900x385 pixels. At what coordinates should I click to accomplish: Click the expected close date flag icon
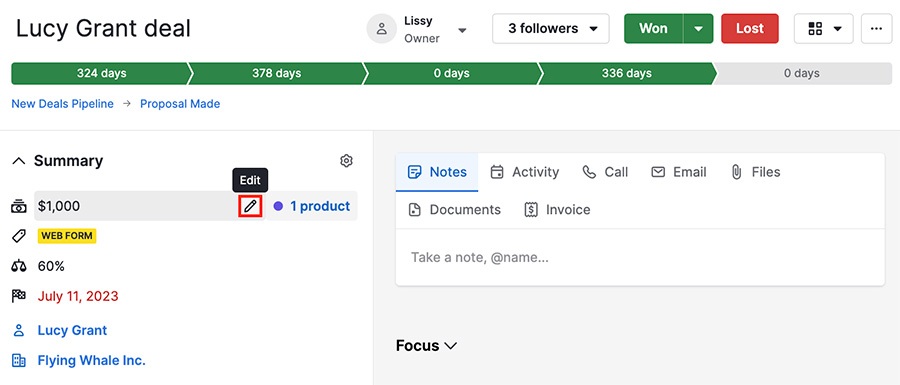click(x=19, y=296)
